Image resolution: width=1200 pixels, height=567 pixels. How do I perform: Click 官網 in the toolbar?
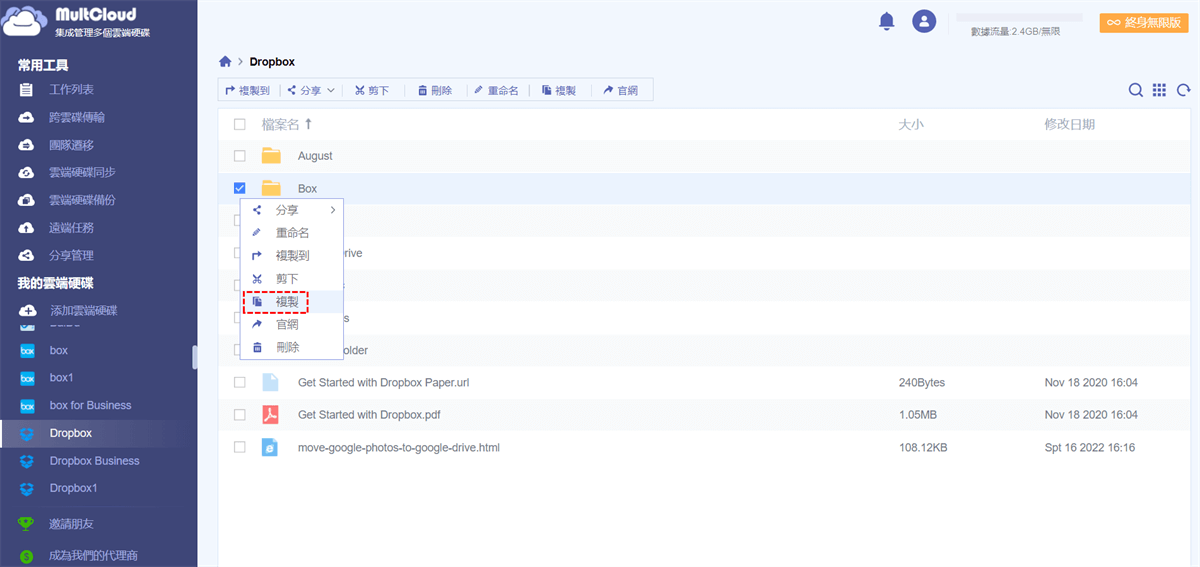(x=621, y=90)
